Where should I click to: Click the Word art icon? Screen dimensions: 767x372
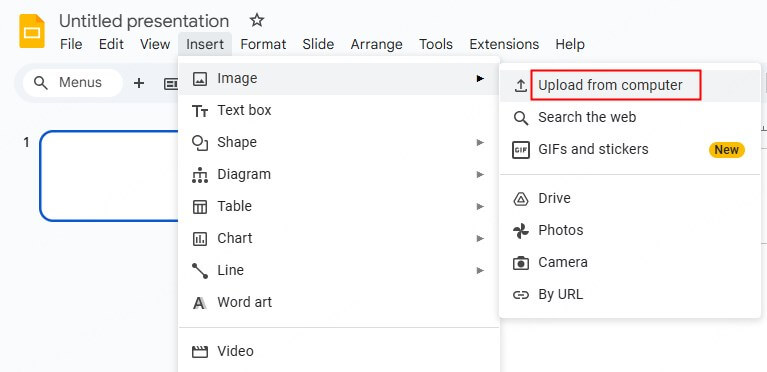point(199,303)
